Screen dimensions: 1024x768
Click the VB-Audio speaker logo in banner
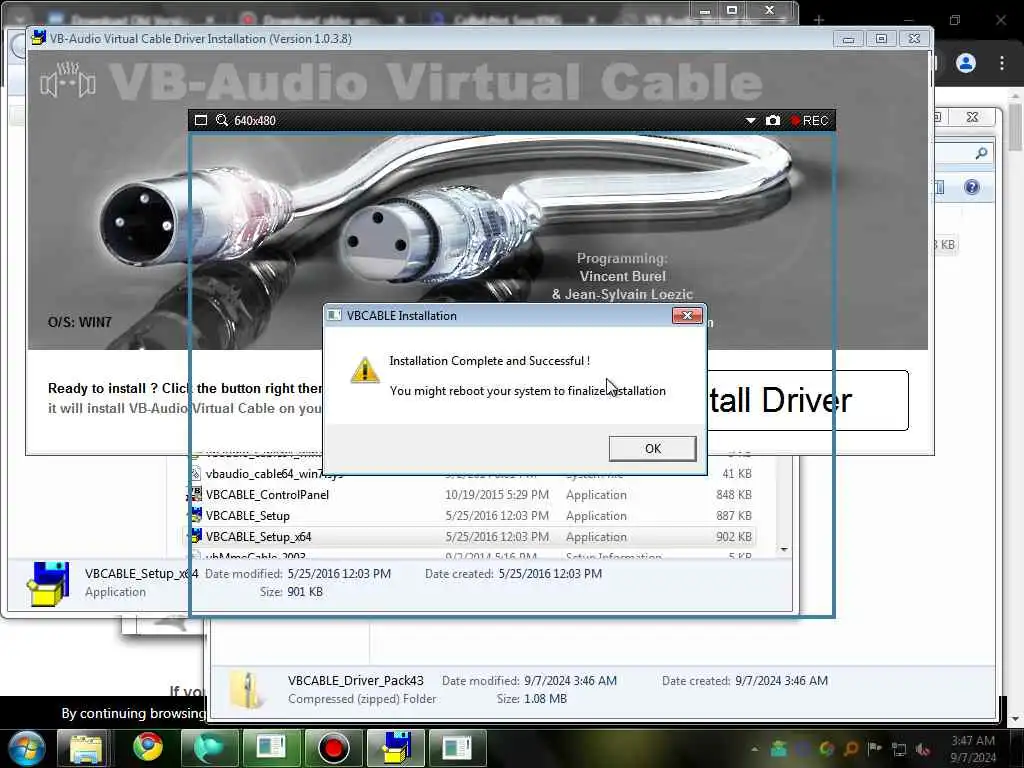click(68, 81)
